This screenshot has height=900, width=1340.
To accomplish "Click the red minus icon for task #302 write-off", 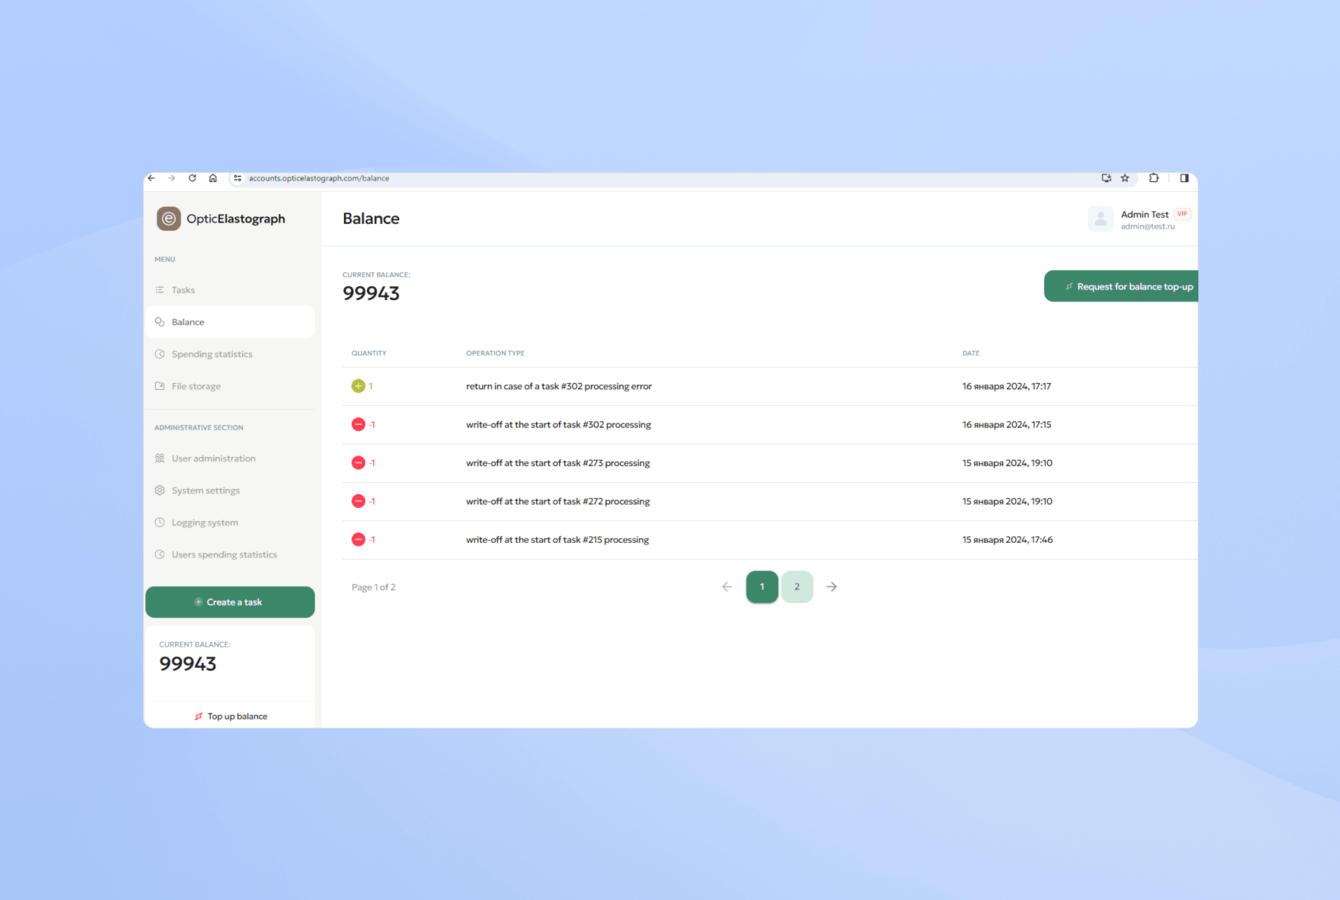I will click(358, 425).
